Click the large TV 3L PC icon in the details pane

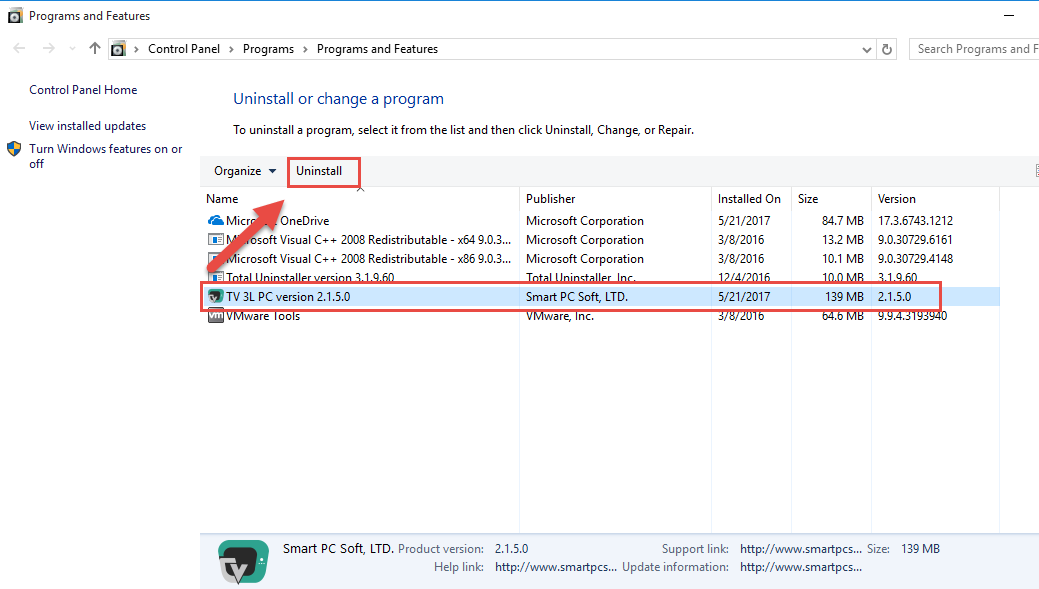(243, 562)
